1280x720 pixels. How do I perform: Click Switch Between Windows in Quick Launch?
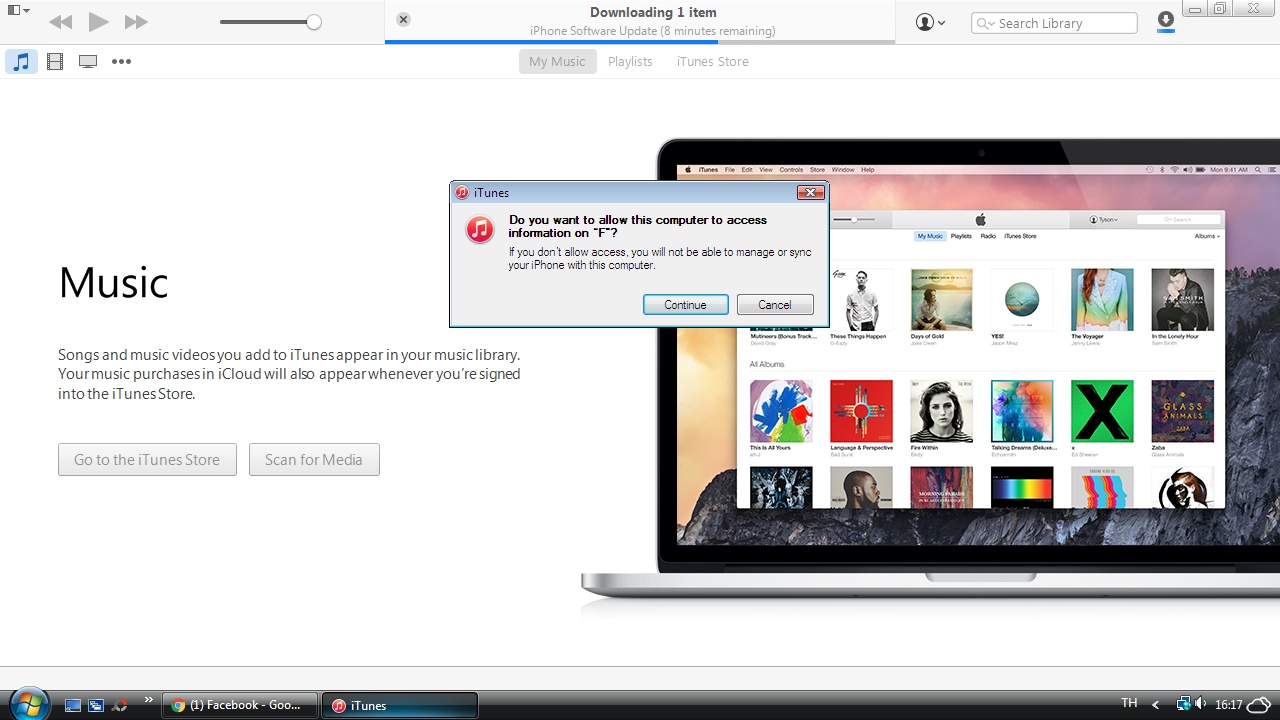[96, 705]
